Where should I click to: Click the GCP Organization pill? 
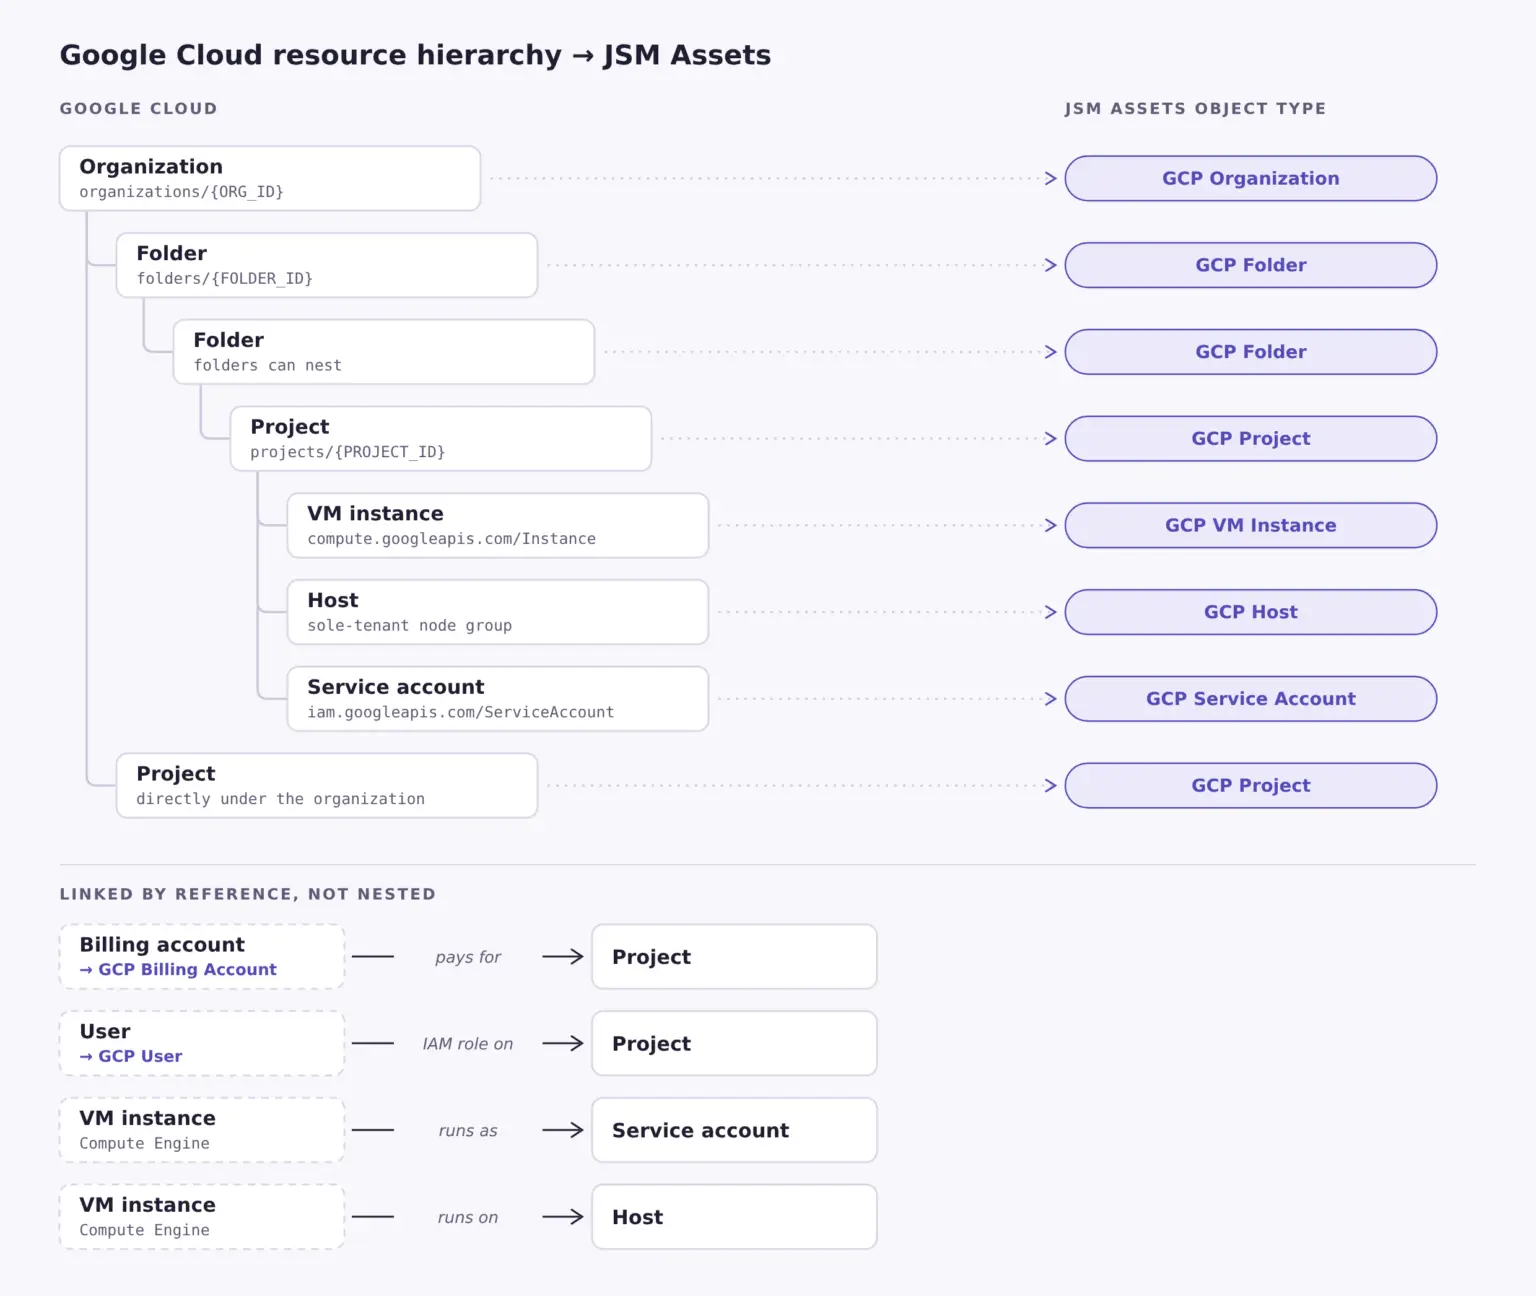(1251, 178)
